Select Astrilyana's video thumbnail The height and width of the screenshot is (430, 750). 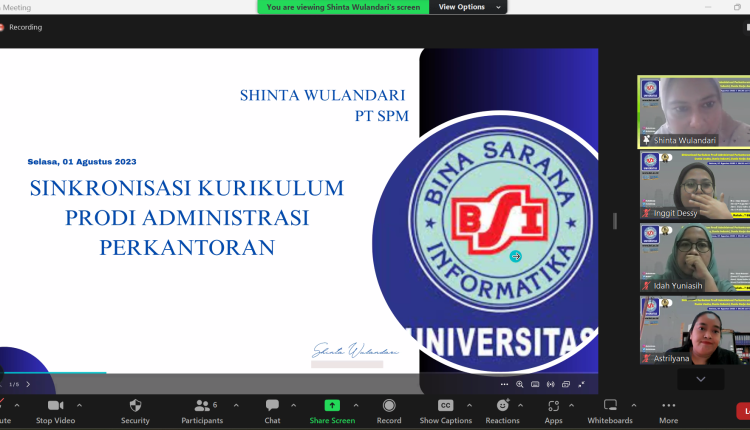pyautogui.click(x=695, y=331)
